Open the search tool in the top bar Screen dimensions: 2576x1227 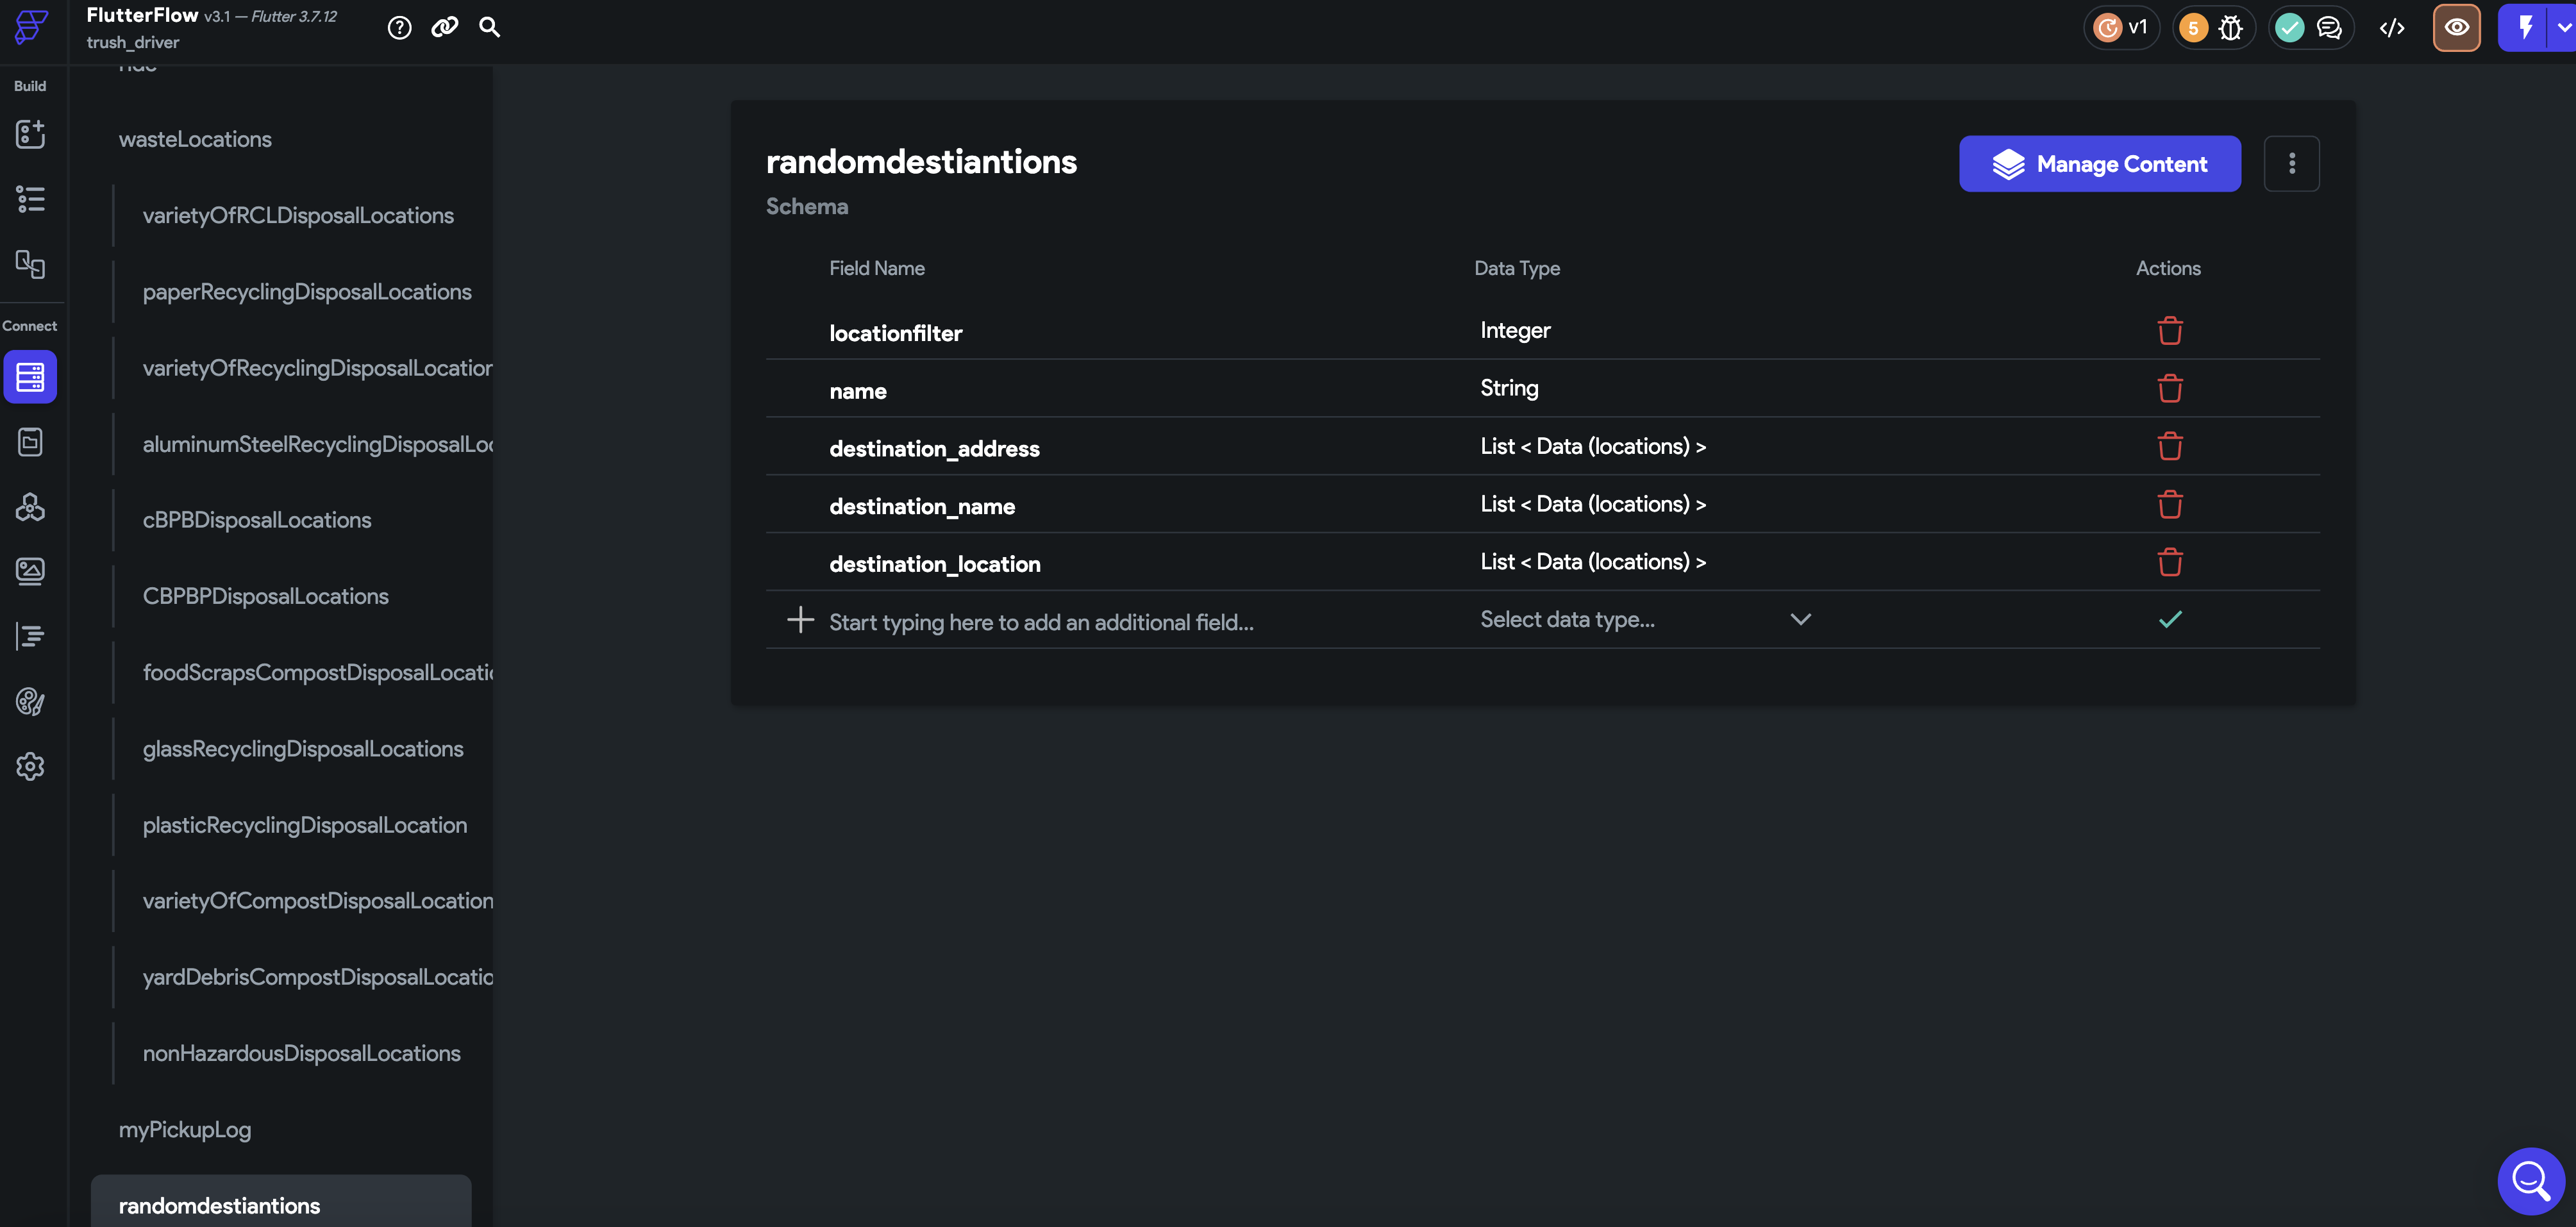tap(489, 27)
